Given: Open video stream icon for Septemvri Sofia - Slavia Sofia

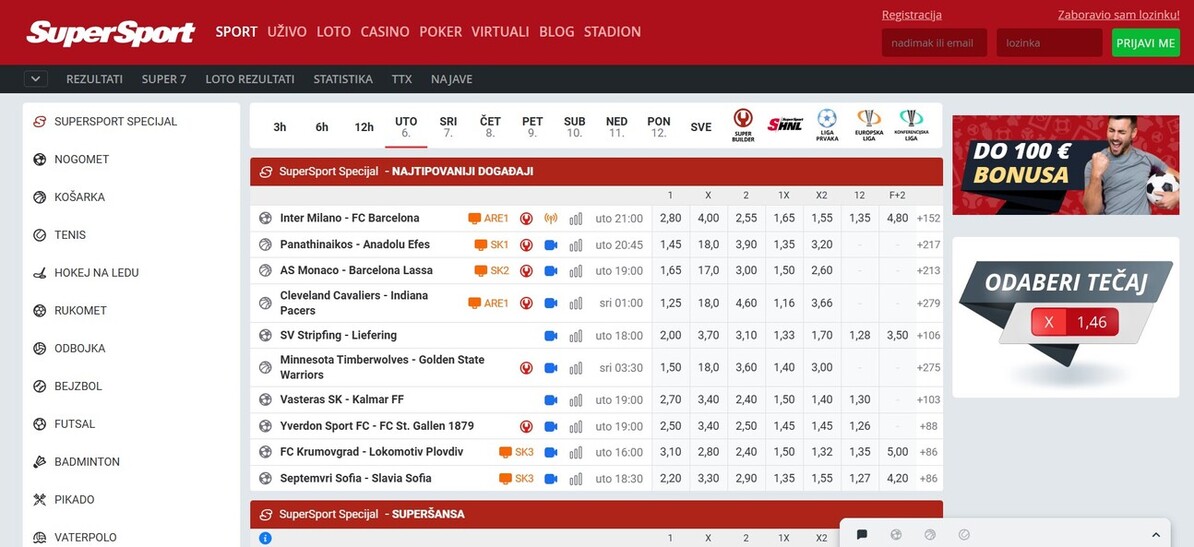Looking at the screenshot, I should [x=551, y=478].
